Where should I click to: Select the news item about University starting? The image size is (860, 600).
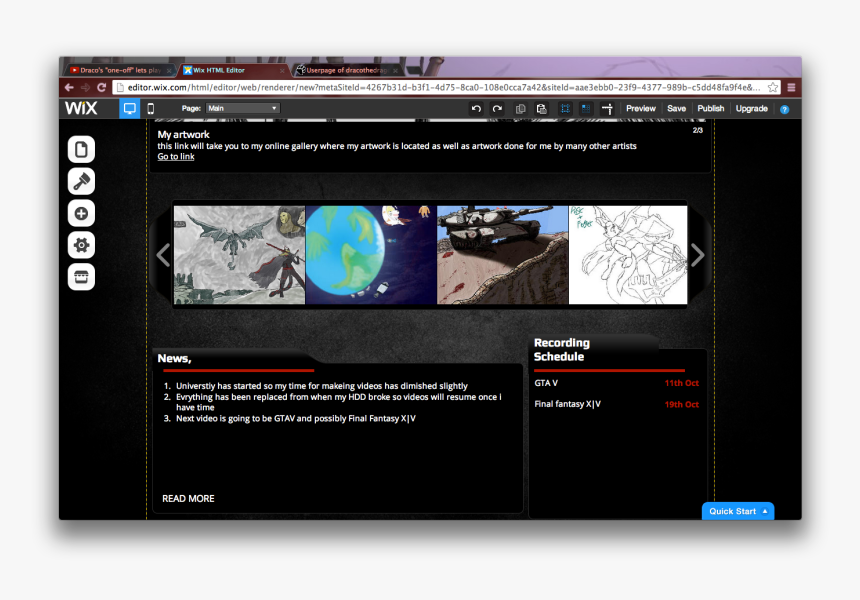tap(321, 386)
